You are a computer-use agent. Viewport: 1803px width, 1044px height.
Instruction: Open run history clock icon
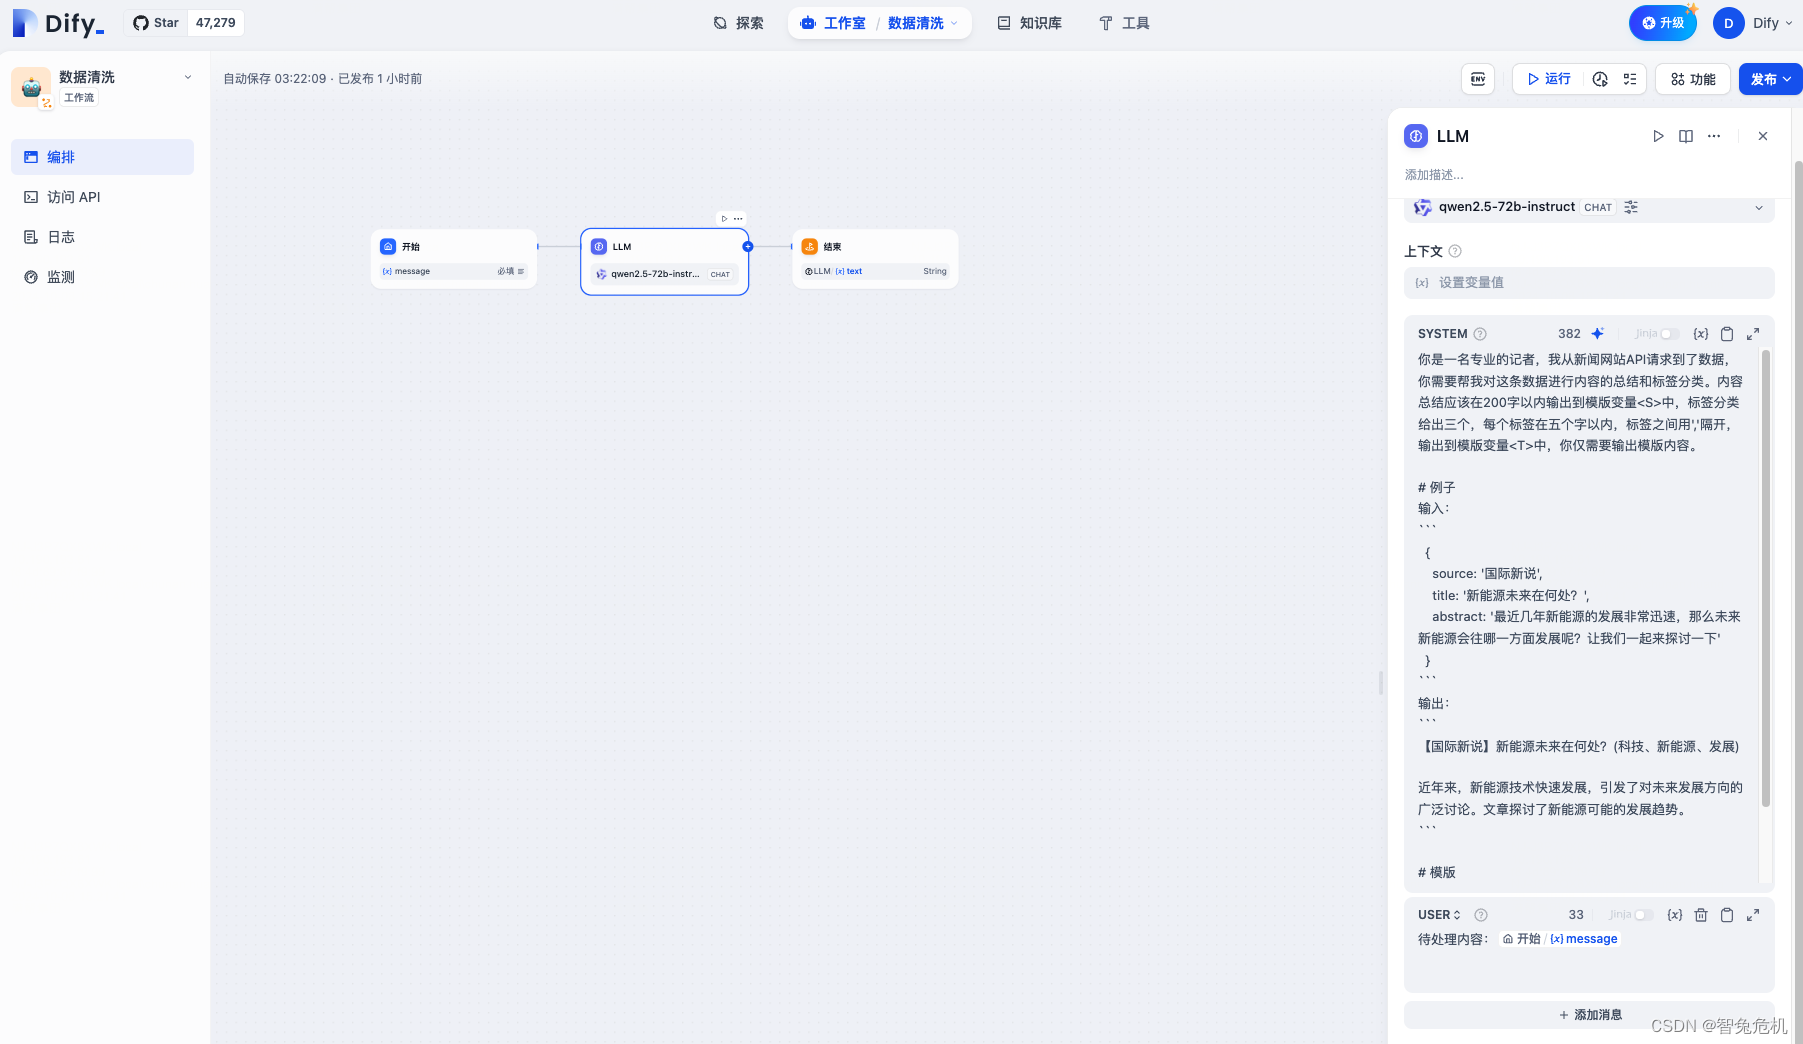coord(1600,79)
